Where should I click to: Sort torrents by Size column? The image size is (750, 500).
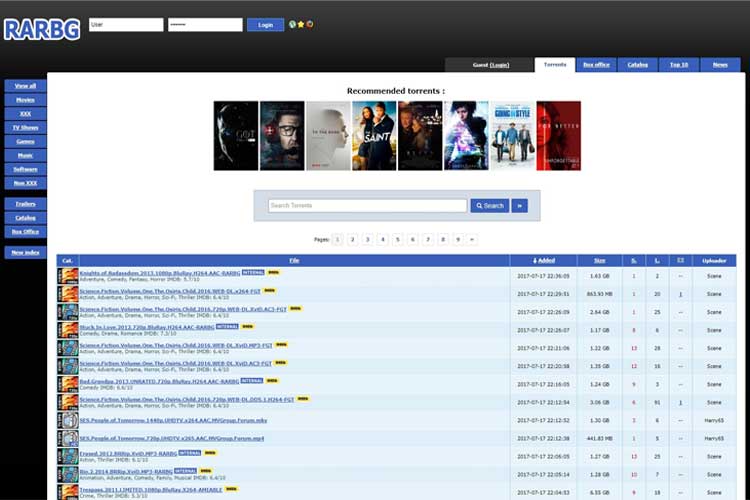(600, 261)
